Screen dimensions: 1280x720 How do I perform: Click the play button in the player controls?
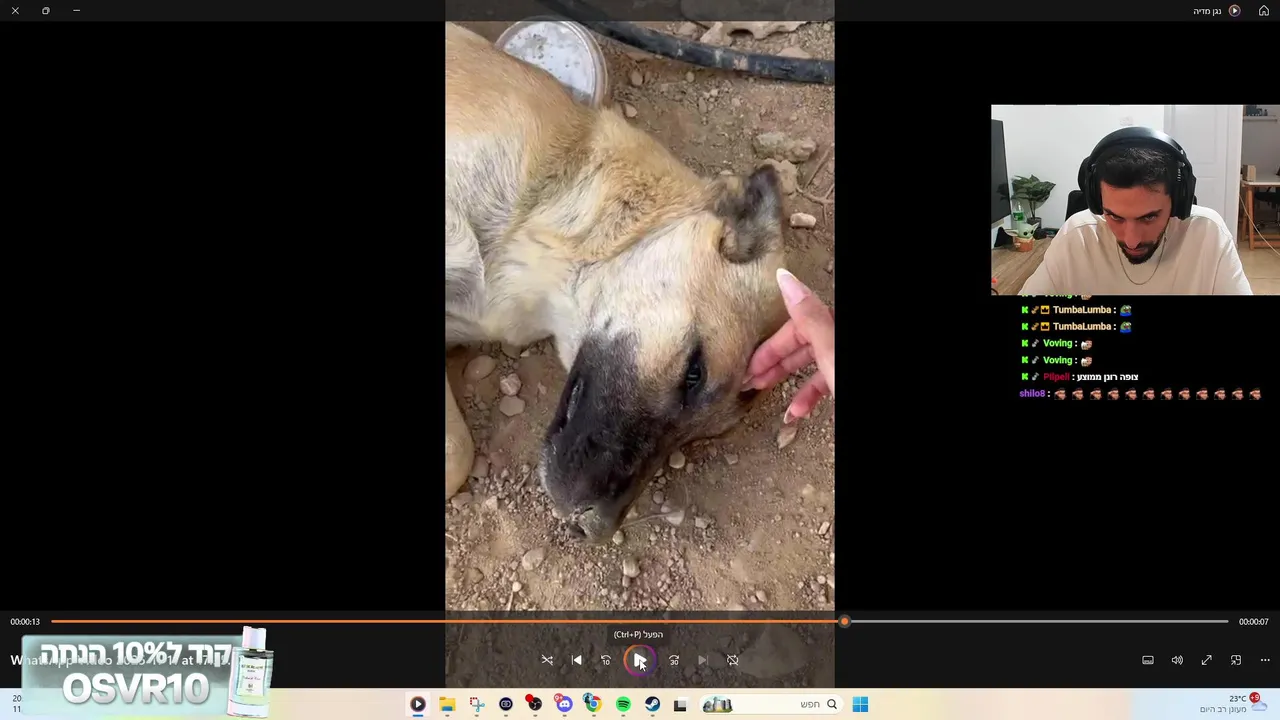(x=639, y=660)
